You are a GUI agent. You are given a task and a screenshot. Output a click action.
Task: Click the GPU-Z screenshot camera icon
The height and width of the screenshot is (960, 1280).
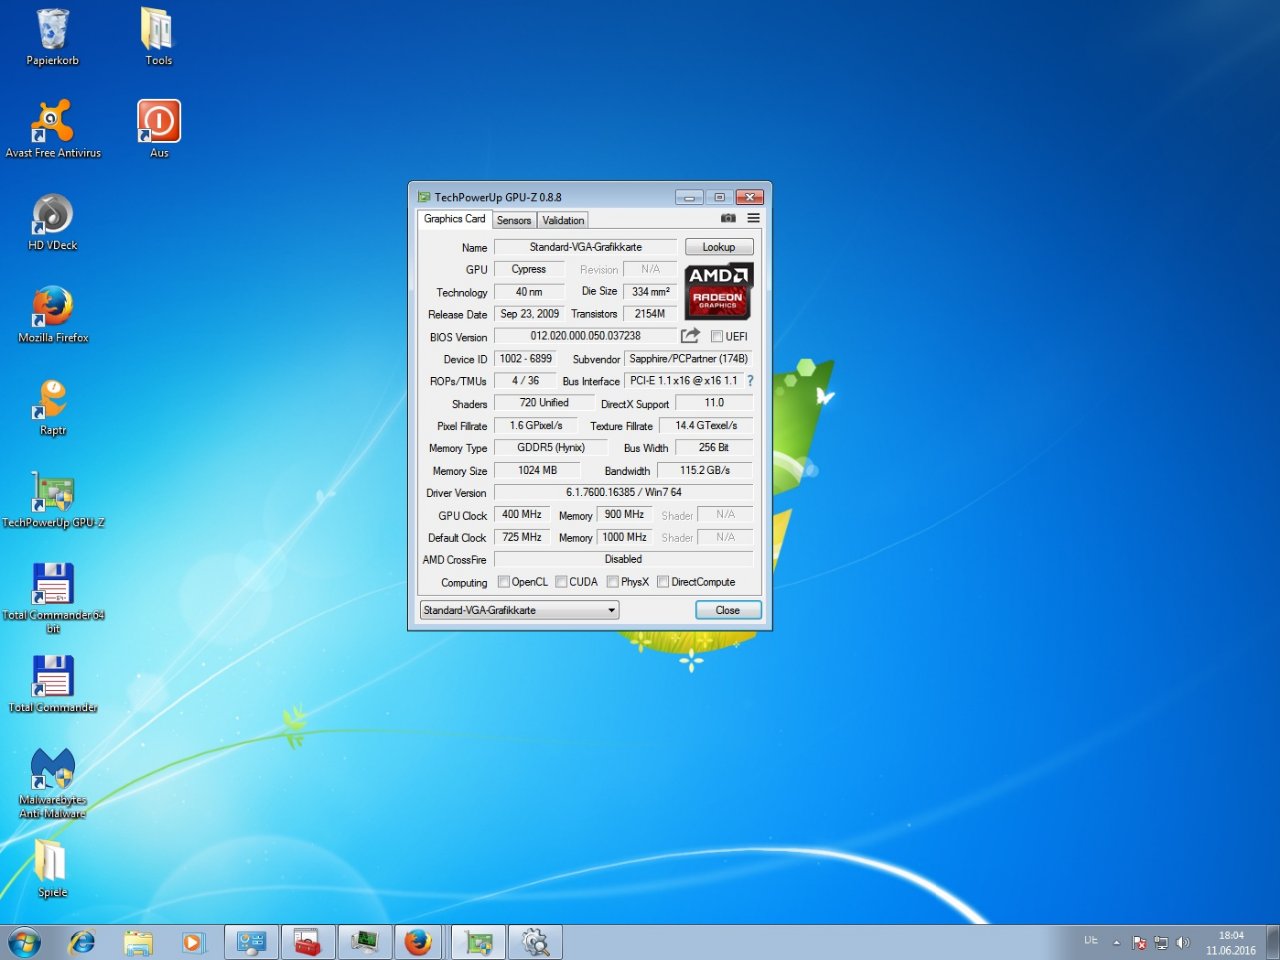point(728,218)
